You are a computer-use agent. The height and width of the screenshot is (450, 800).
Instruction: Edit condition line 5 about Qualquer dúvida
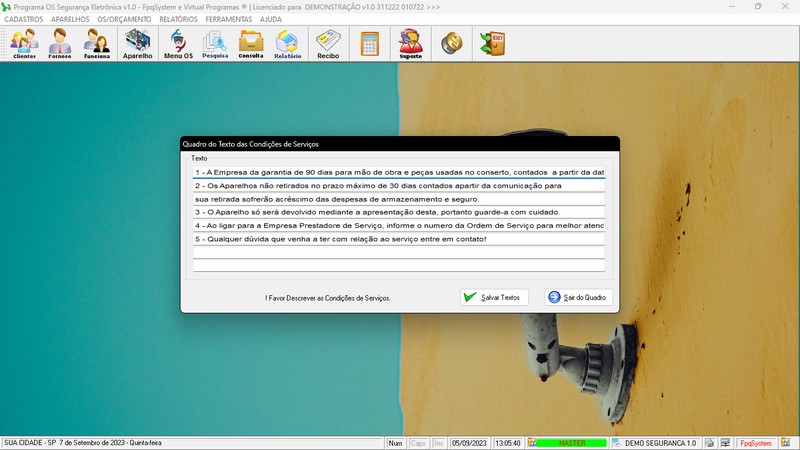399,239
